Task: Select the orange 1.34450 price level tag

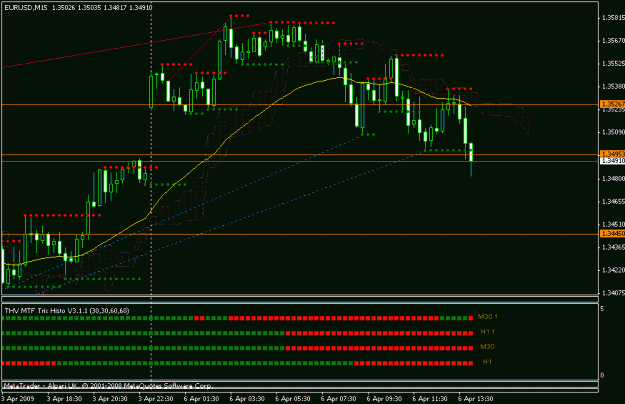Action: (613, 233)
